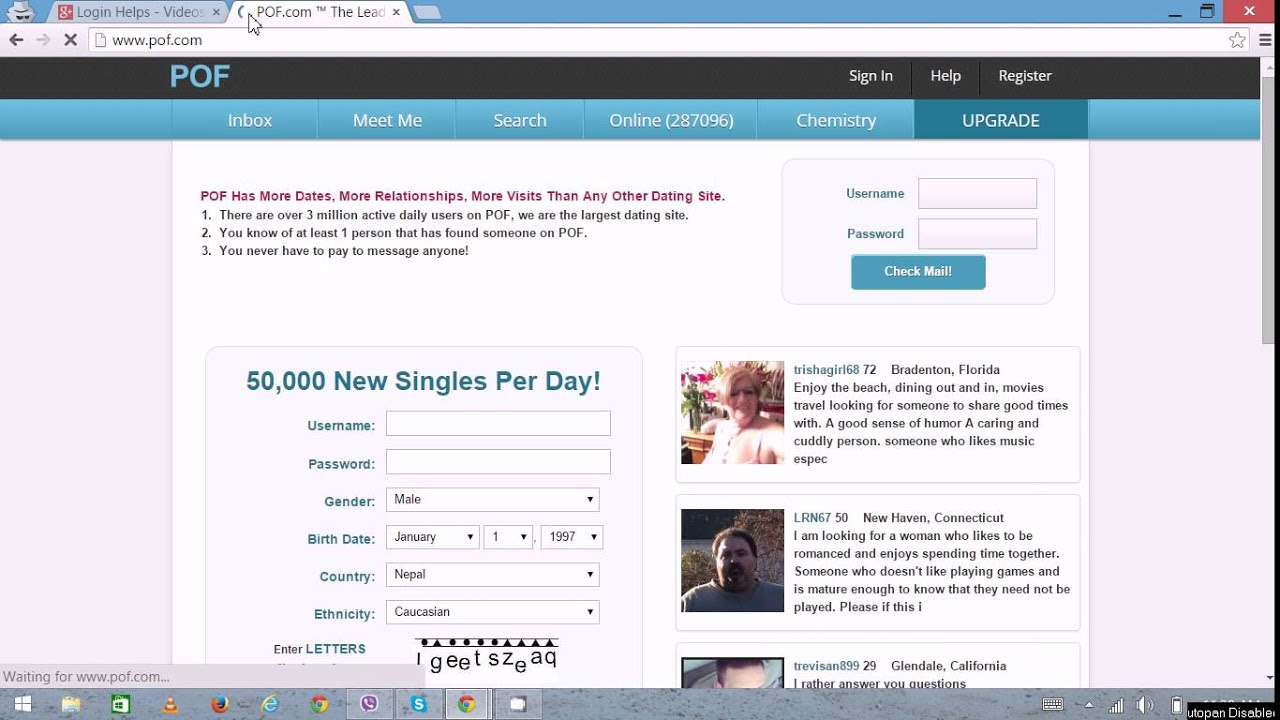Stop page loading with the X icon
Image resolution: width=1280 pixels, height=720 pixels.
[x=70, y=40]
